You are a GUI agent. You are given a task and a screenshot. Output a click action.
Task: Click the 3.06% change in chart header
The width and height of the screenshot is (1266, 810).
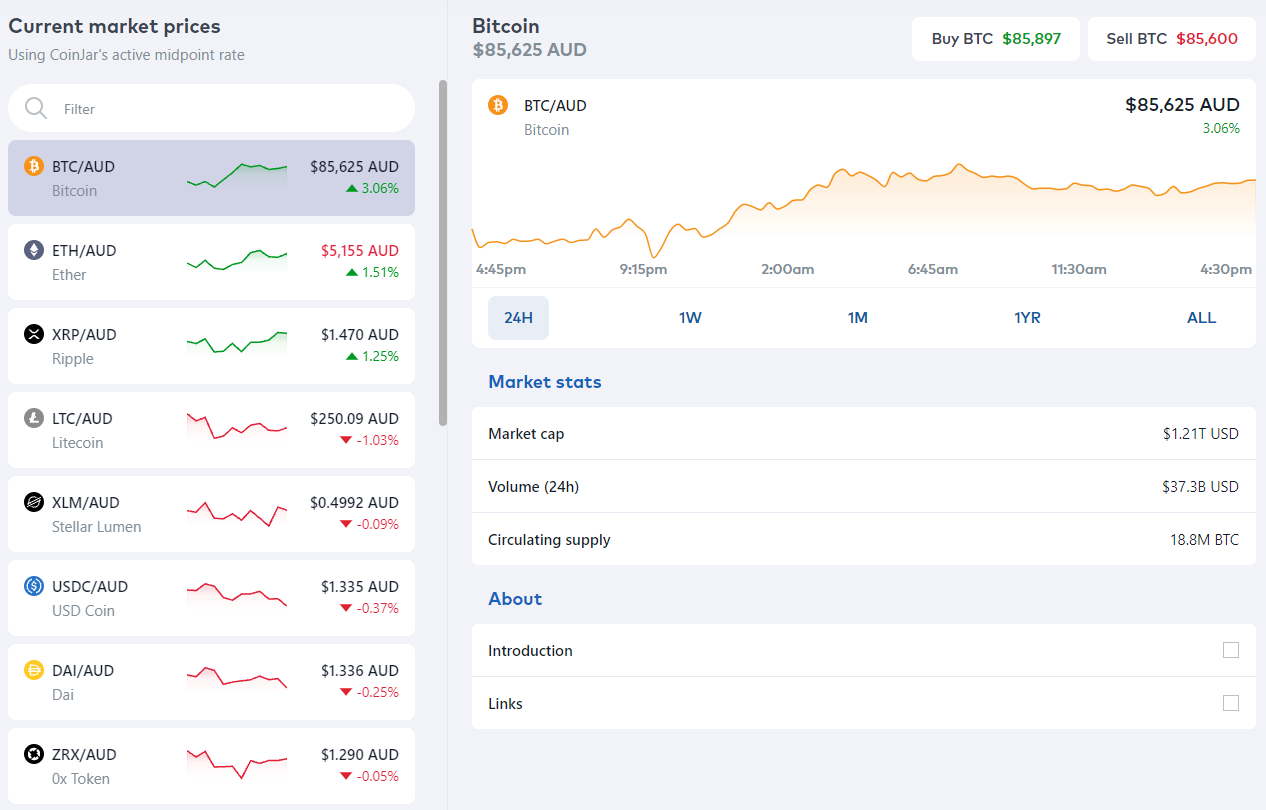(1221, 128)
